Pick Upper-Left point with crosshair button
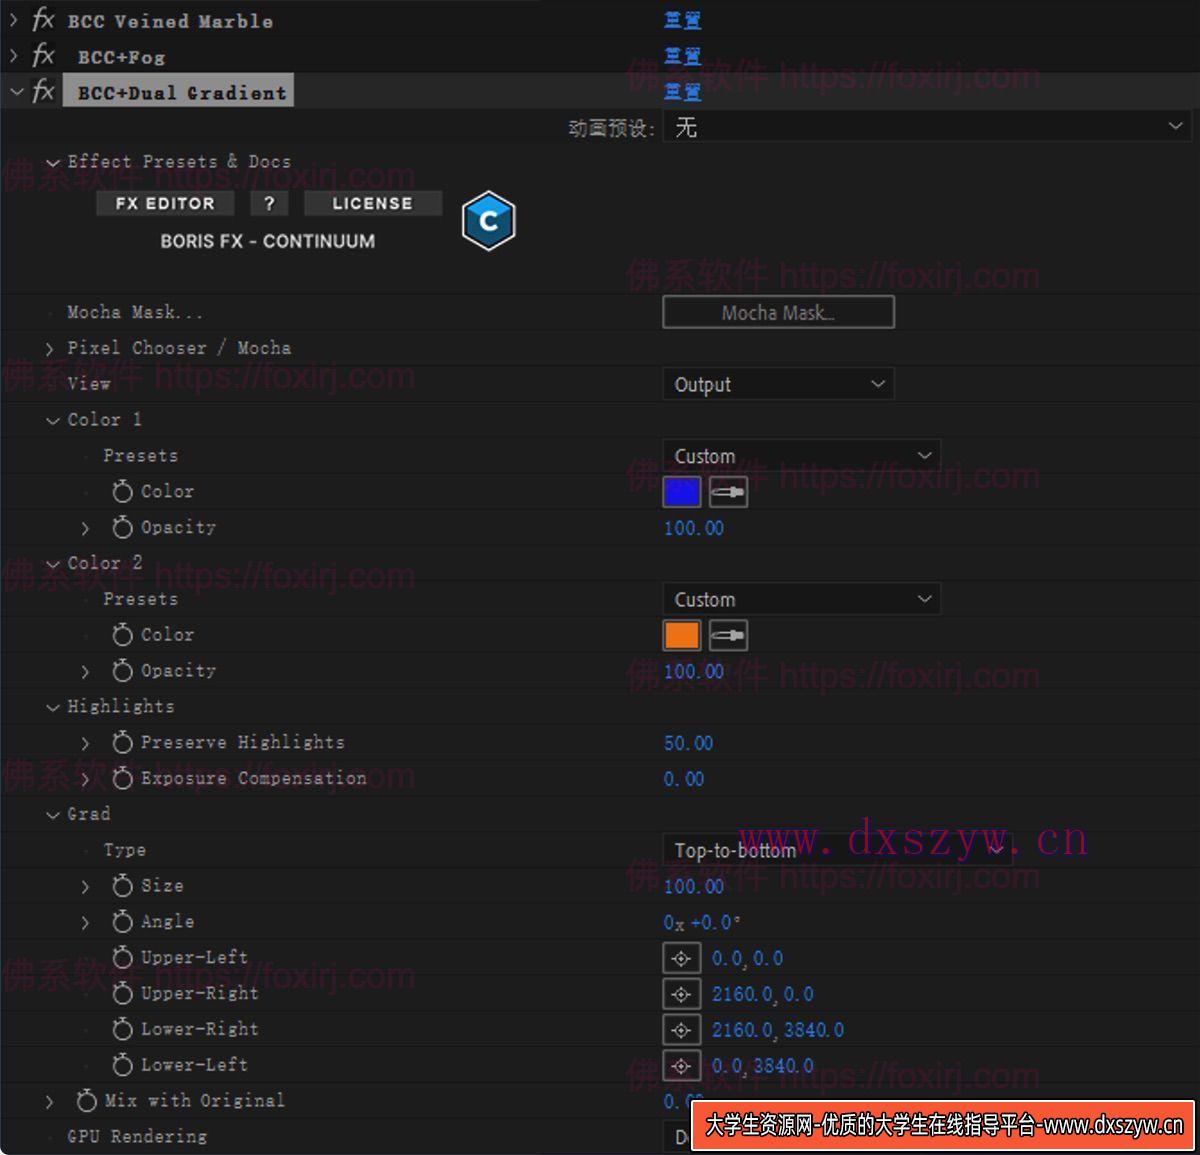Screen dimensions: 1200x1155 click(x=681, y=958)
